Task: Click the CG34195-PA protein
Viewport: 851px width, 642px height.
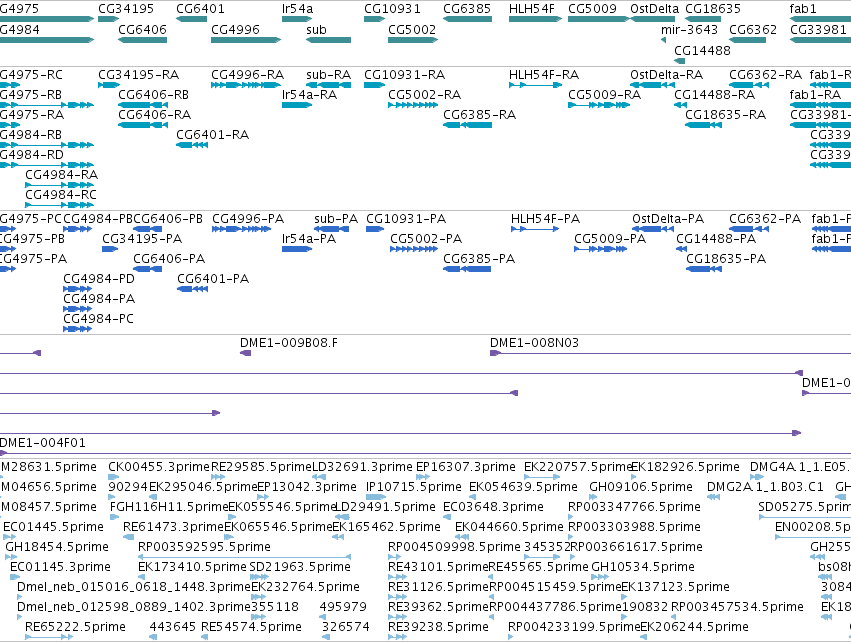Action: 110,249
